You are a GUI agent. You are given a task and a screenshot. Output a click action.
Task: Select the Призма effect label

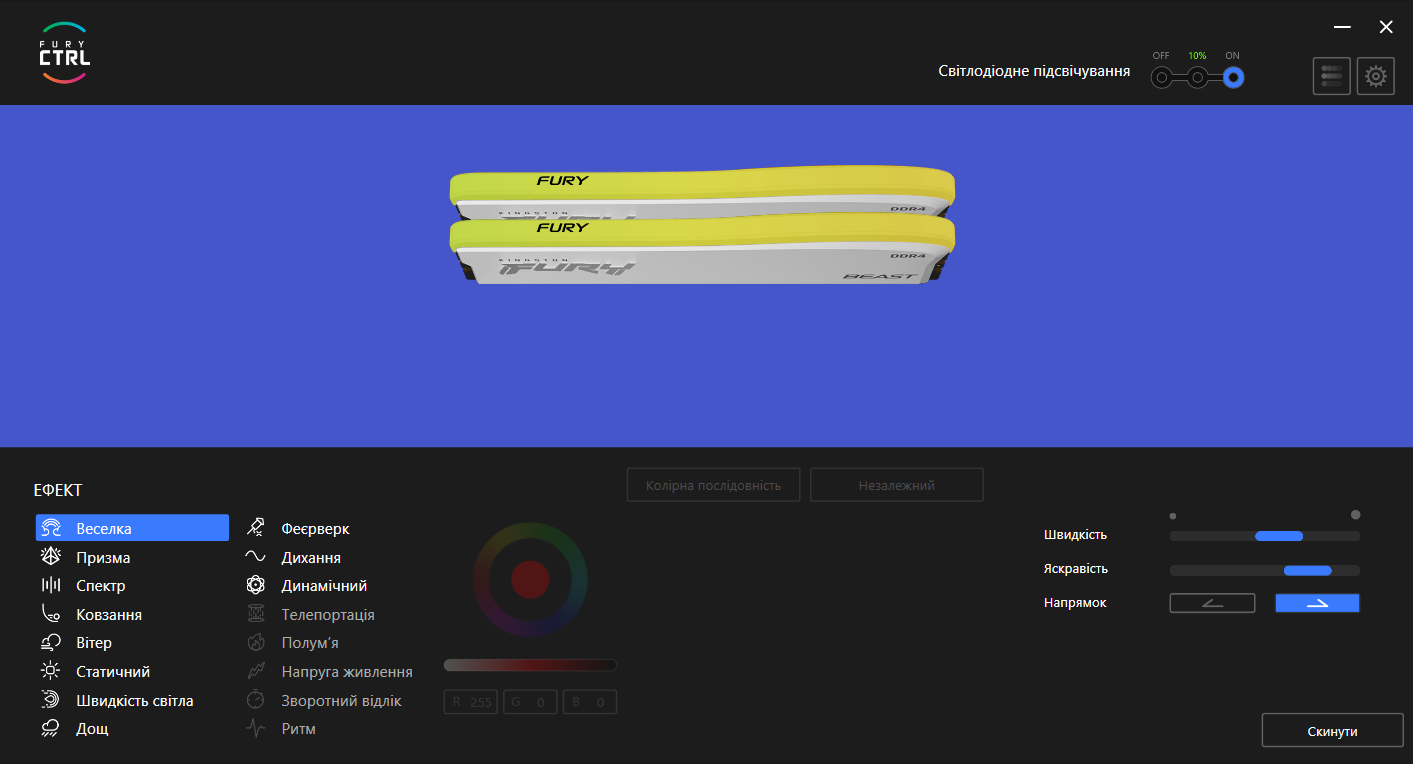pos(103,557)
